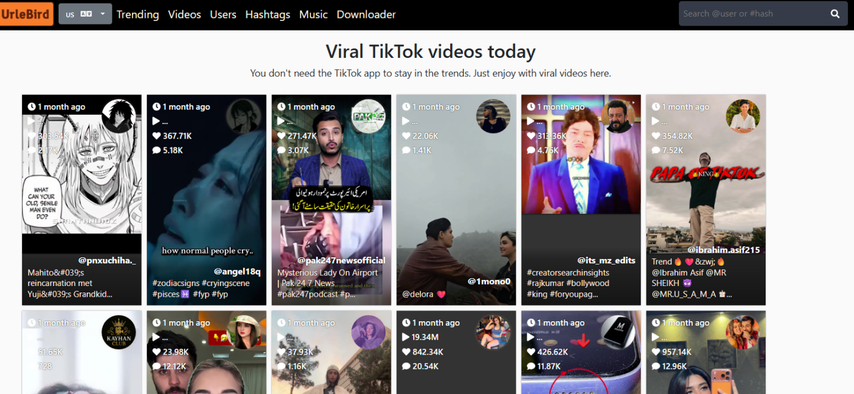The height and width of the screenshot is (394, 854).
Task: Focus the Search @user or #hash field
Action: point(752,14)
